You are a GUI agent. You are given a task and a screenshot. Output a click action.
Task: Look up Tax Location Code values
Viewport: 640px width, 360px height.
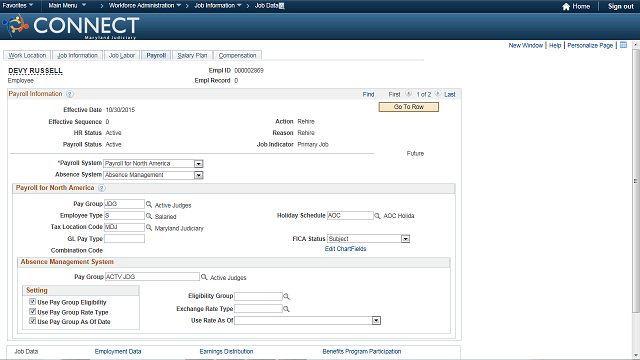(149, 227)
